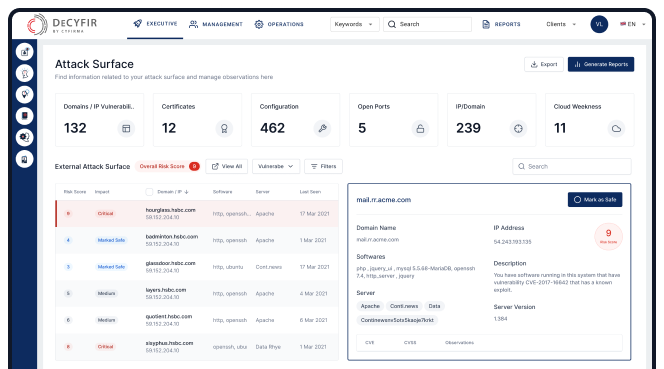
Task: Click the third sidebar icon
Action: (25, 94)
